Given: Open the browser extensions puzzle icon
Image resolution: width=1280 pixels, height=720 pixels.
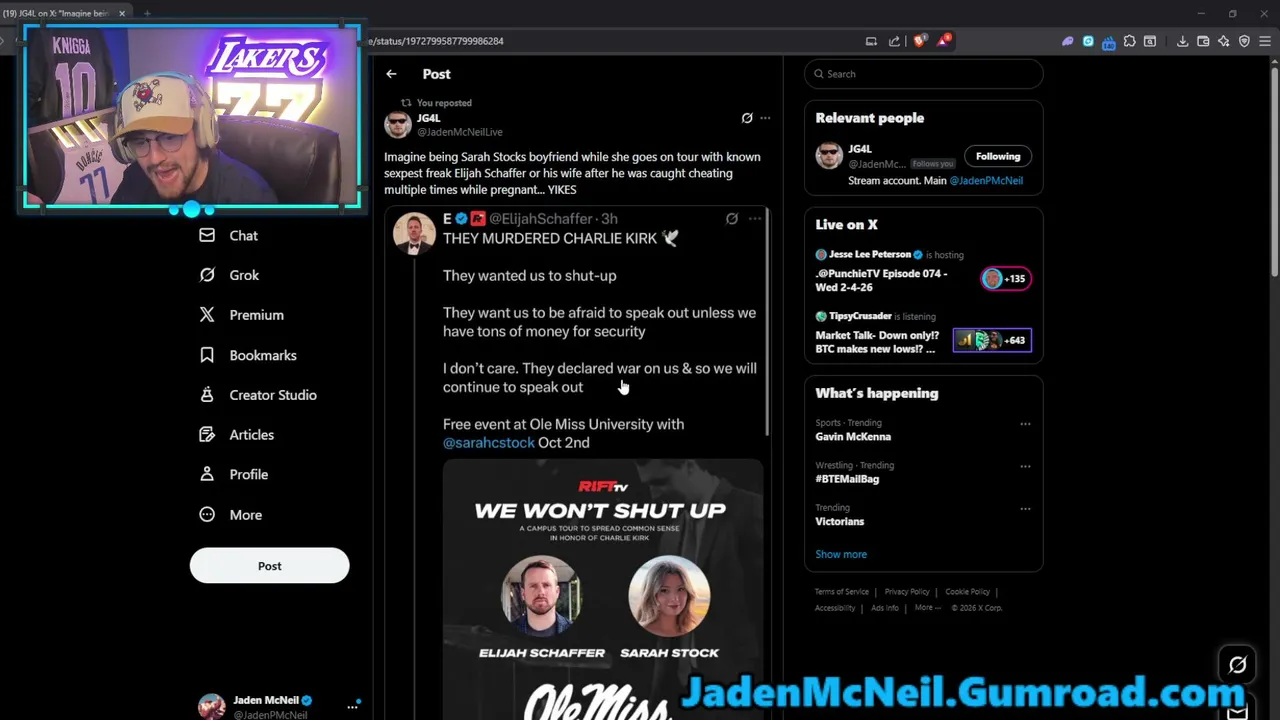Looking at the screenshot, I should pos(1129,41).
